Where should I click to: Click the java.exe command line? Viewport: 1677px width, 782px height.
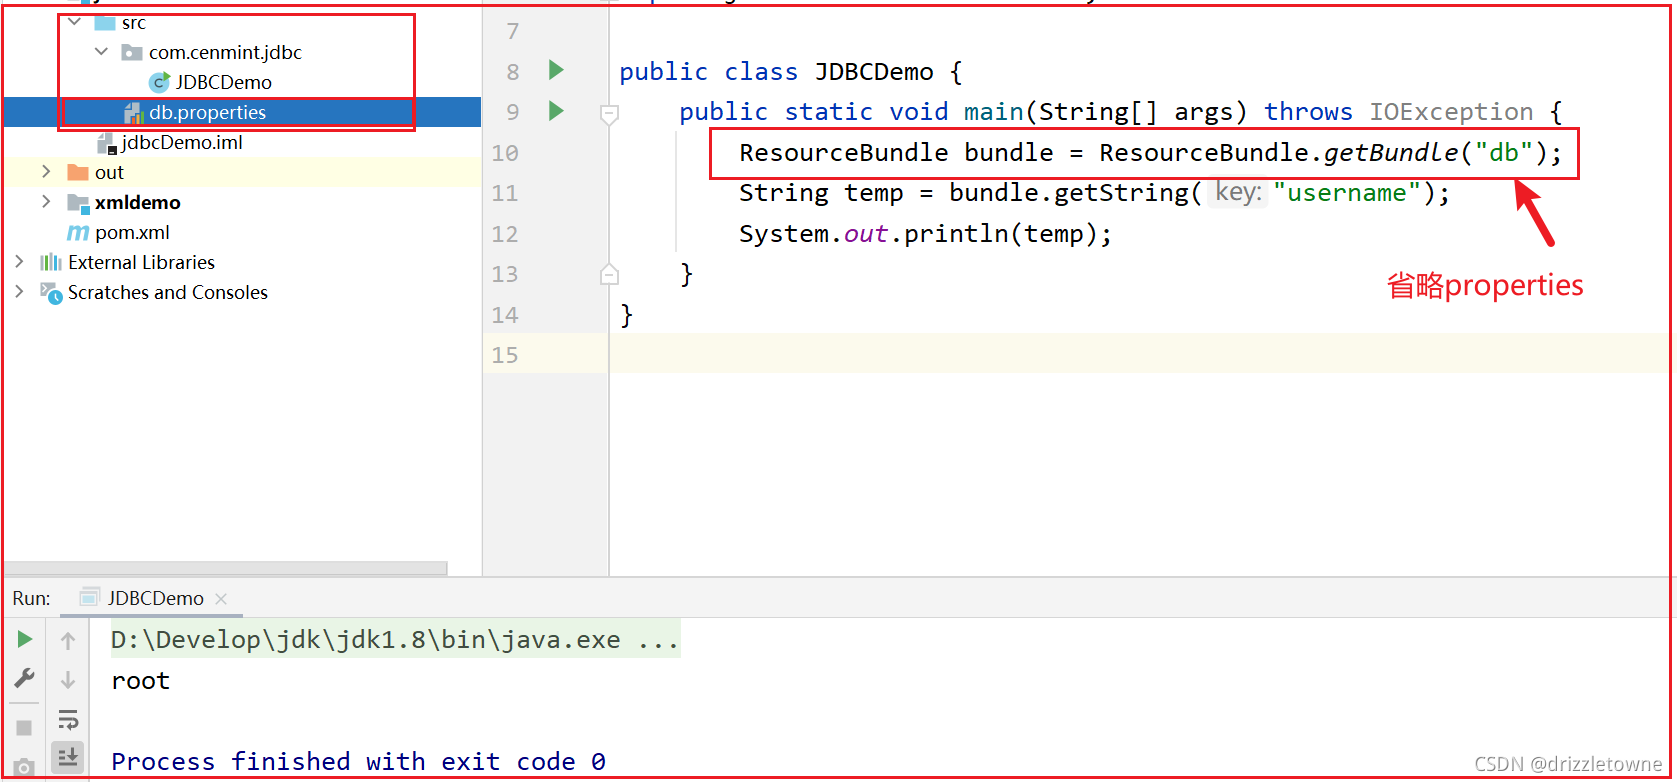click(395, 640)
